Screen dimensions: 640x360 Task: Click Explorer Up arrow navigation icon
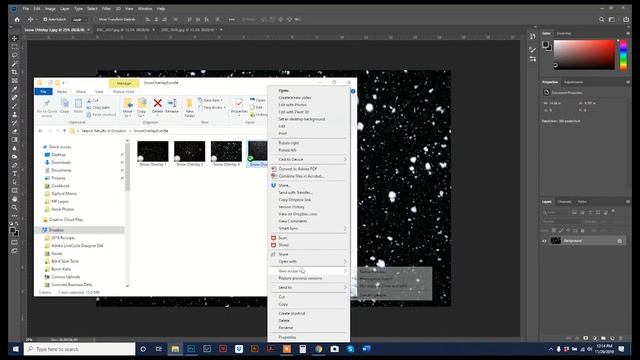[x=64, y=131]
